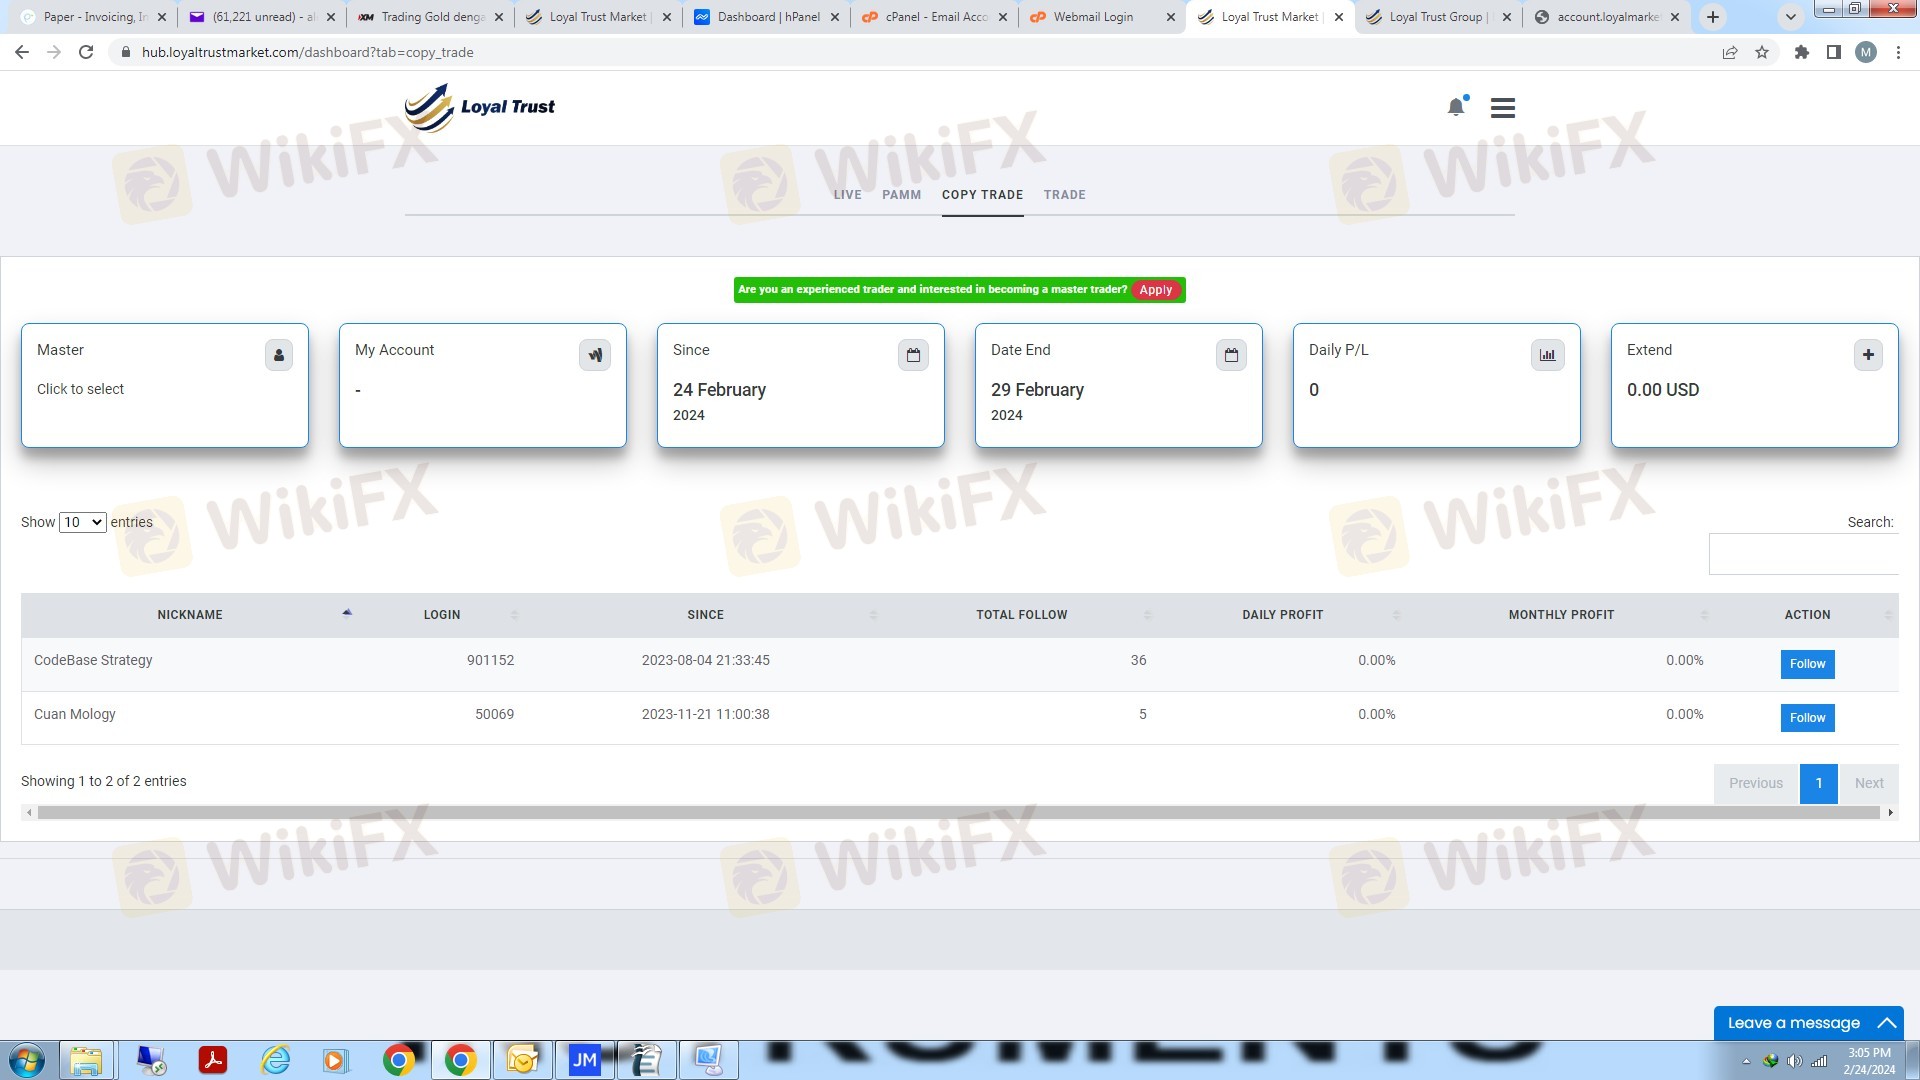Image resolution: width=1920 pixels, height=1080 pixels.
Task: Switch to the Webmail Login browser tab
Action: tap(1102, 17)
